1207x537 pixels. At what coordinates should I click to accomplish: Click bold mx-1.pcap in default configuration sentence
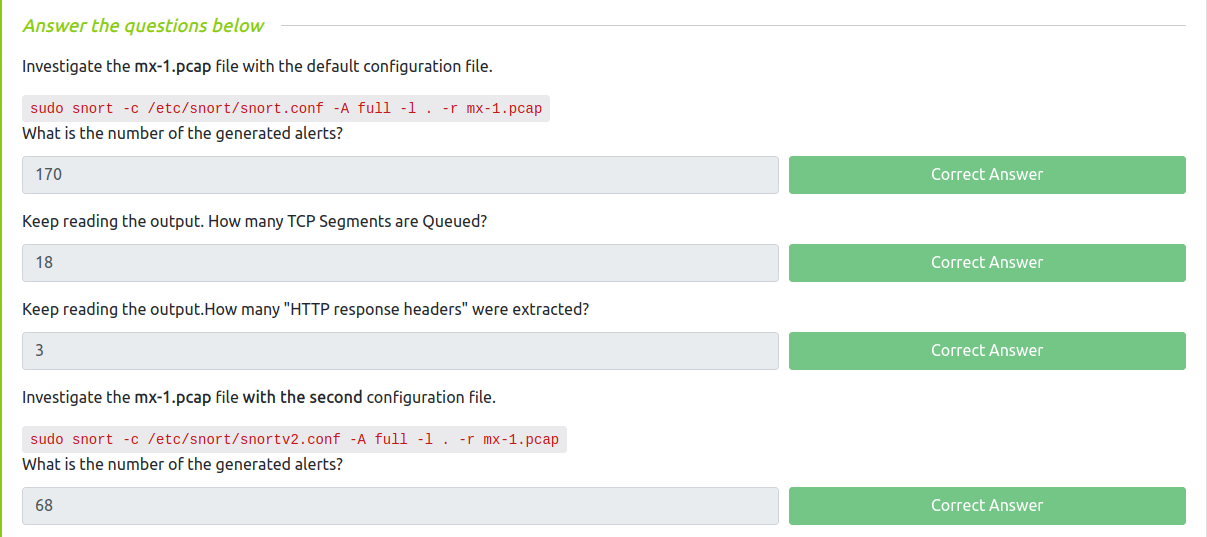tap(172, 67)
